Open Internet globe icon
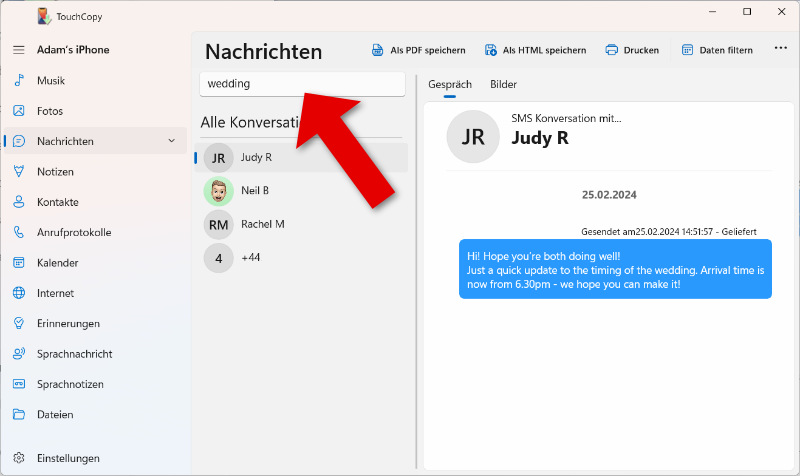Viewport: 800px width, 476px height. [x=18, y=293]
